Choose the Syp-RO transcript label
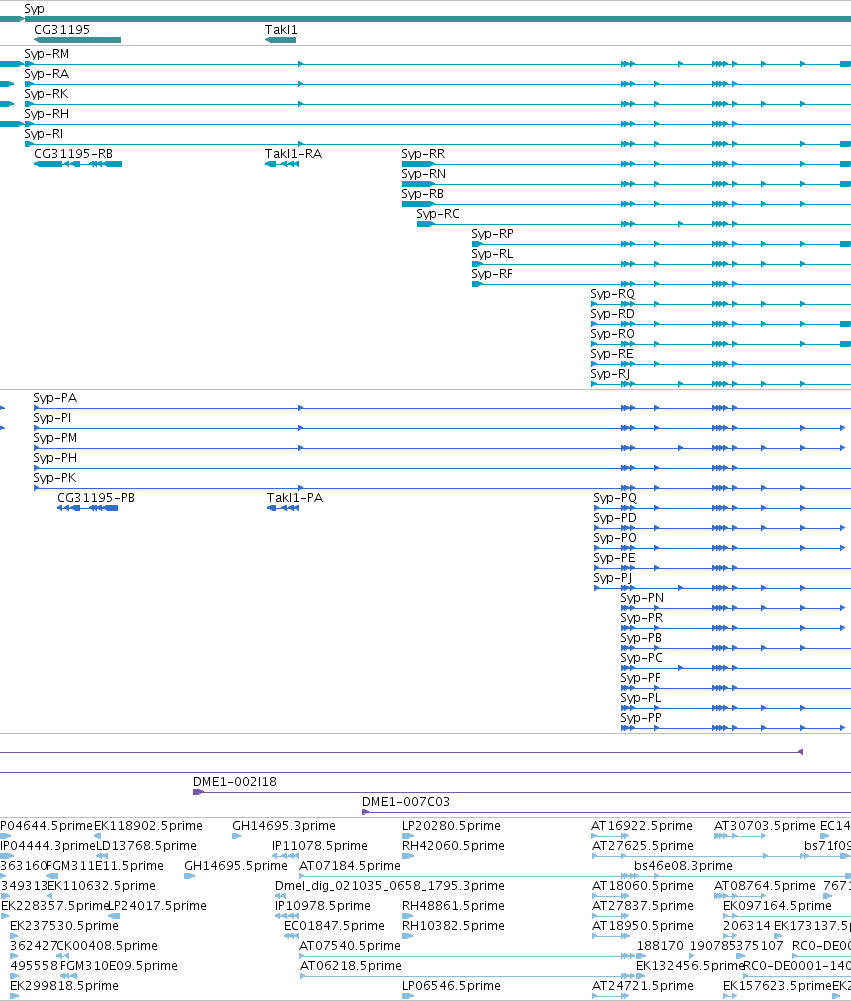Viewport: 851px width, 1001px height. coord(612,334)
